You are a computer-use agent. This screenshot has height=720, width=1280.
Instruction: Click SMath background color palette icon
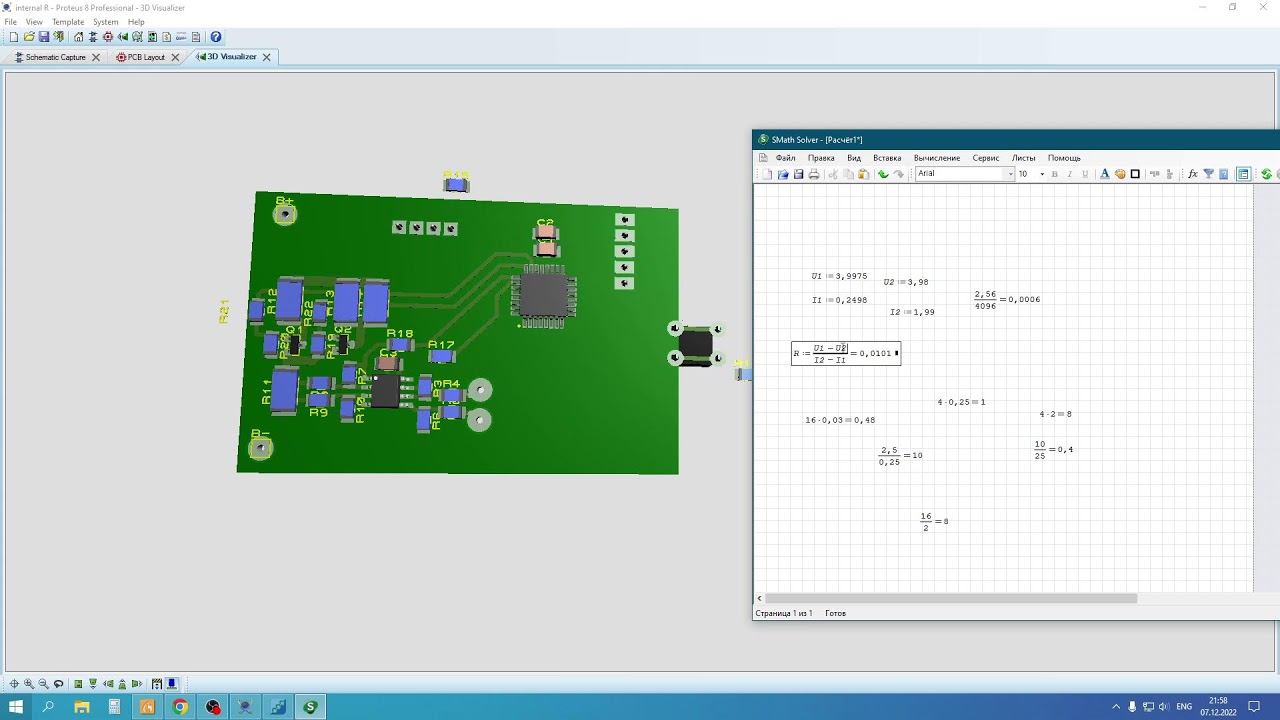click(x=1120, y=174)
